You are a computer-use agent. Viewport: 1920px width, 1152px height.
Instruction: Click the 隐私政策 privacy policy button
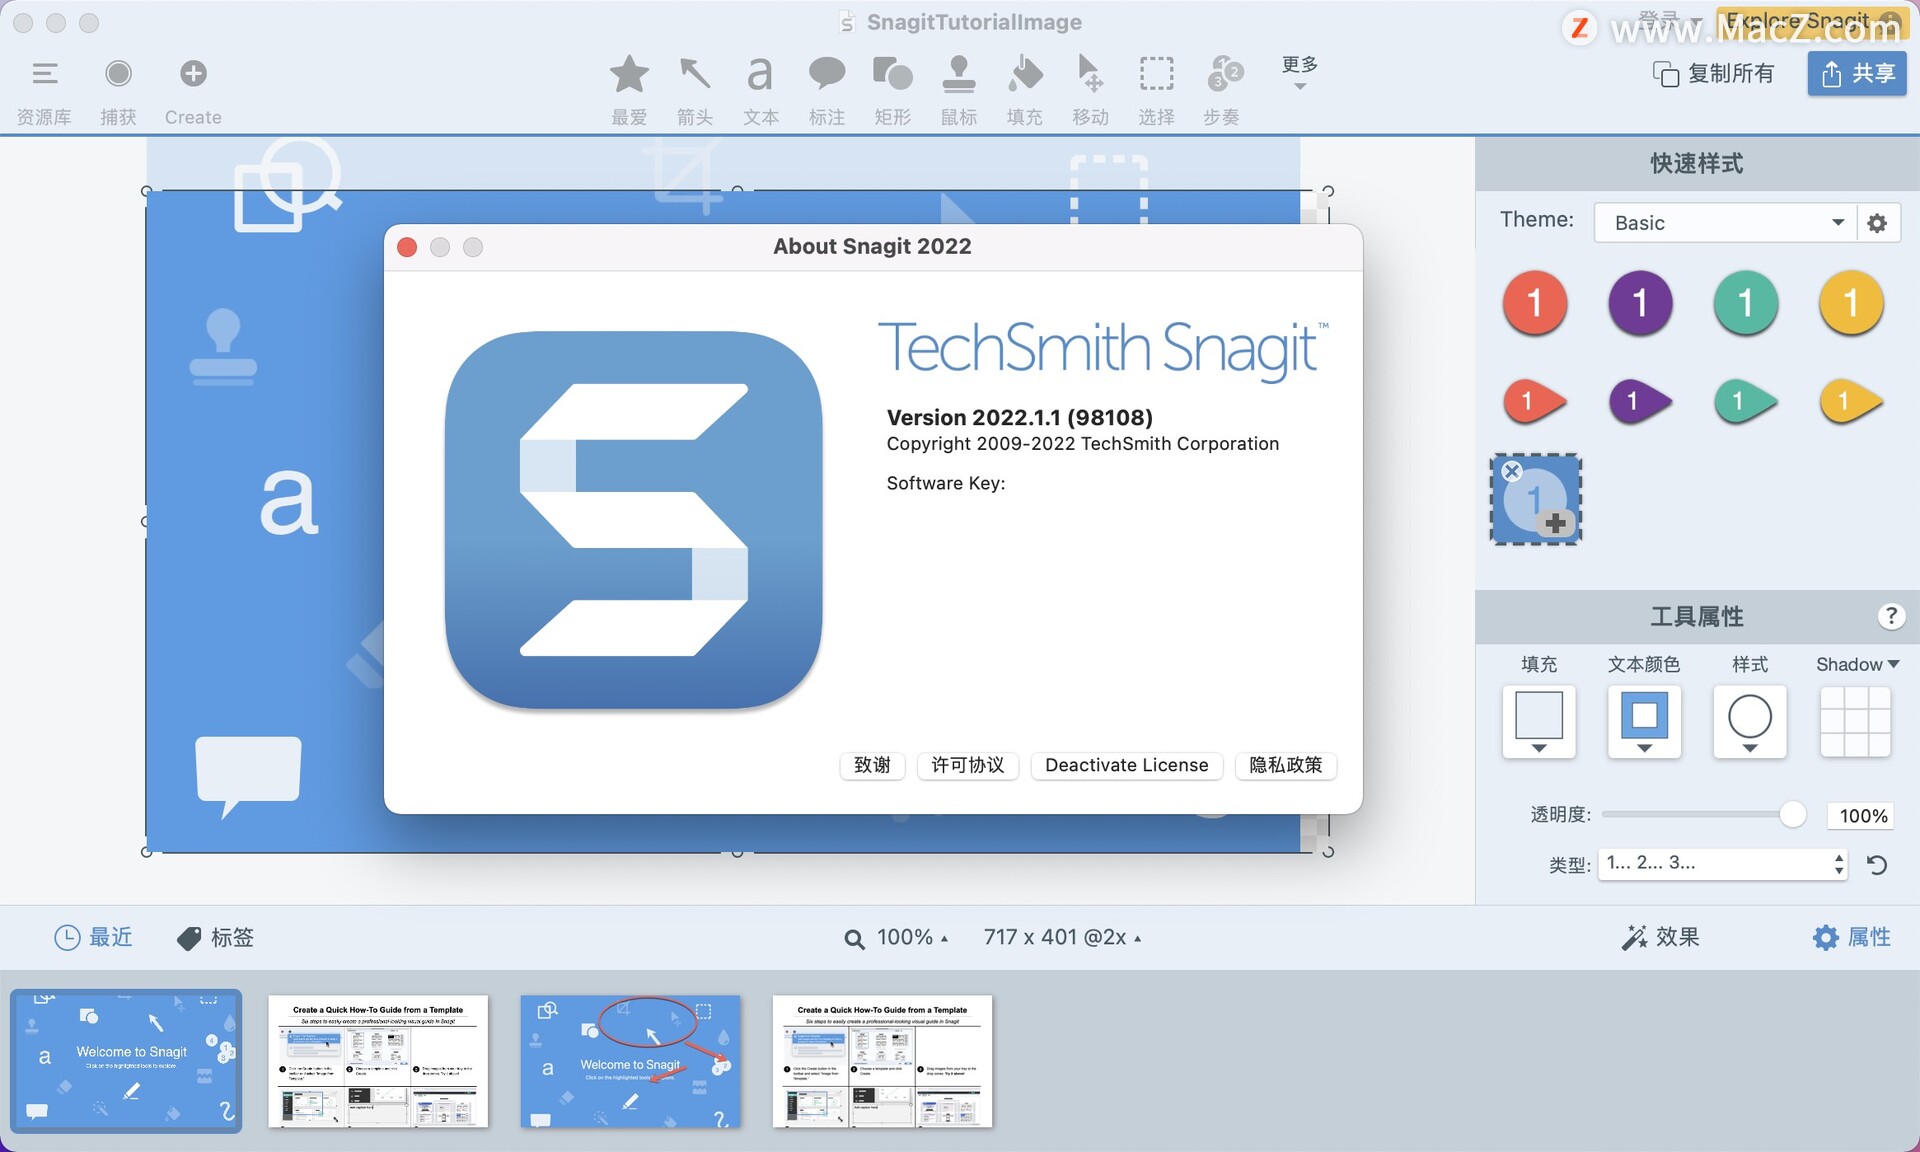point(1286,765)
